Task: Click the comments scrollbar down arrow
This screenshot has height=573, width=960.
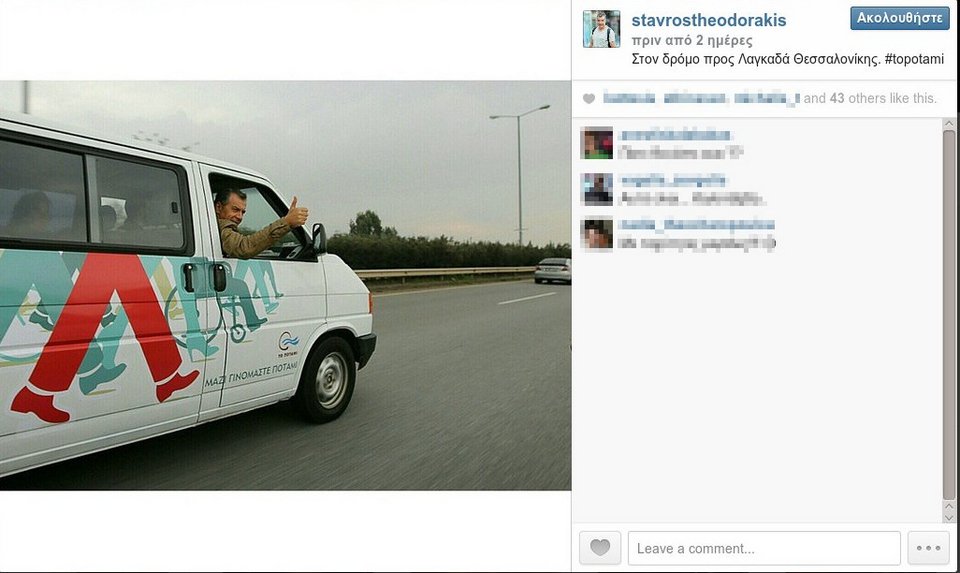Action: (x=949, y=518)
